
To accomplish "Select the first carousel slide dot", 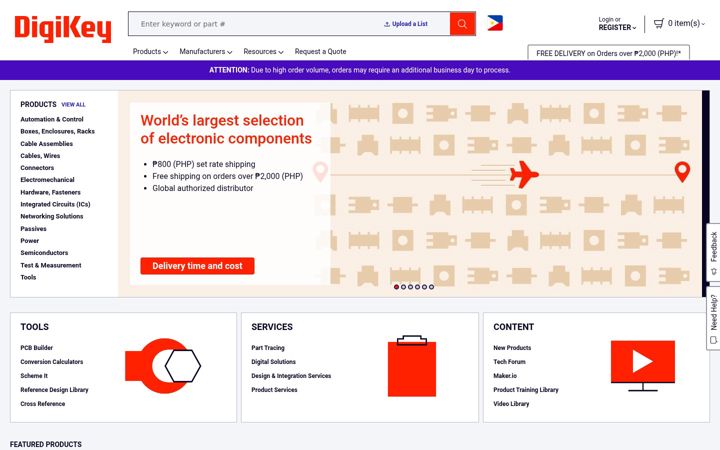I will [x=396, y=287].
